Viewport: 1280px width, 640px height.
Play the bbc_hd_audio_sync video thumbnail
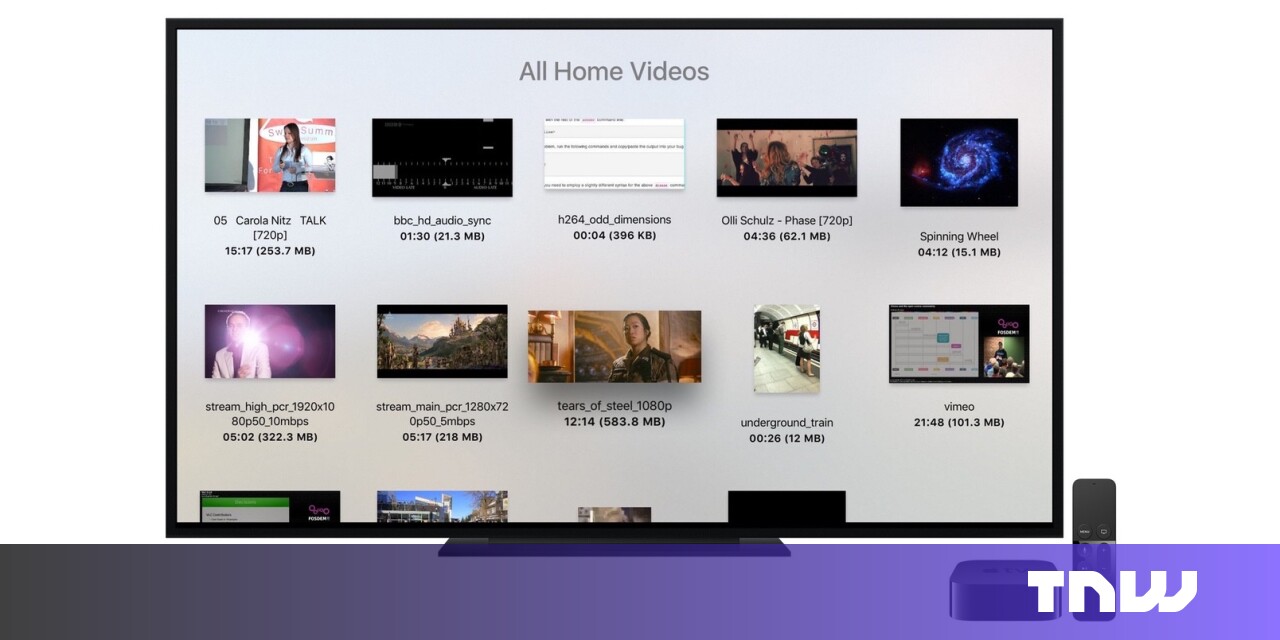442,157
